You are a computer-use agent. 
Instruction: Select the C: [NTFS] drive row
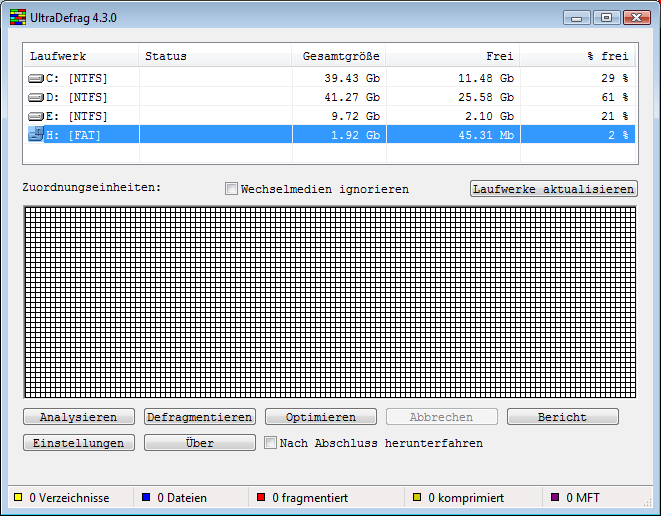(330, 78)
